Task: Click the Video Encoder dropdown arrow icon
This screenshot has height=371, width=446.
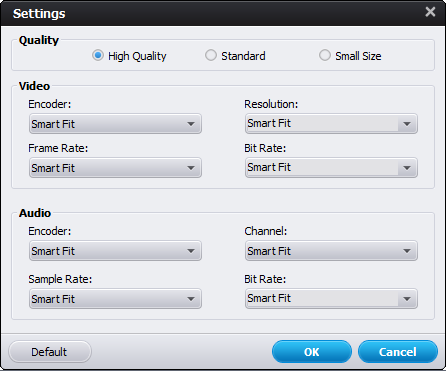Action: click(x=191, y=124)
